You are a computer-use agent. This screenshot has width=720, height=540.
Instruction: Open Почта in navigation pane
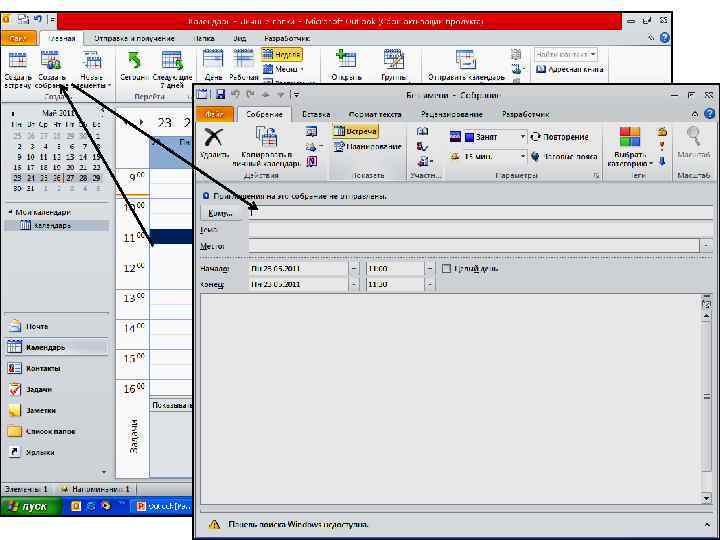(57, 326)
